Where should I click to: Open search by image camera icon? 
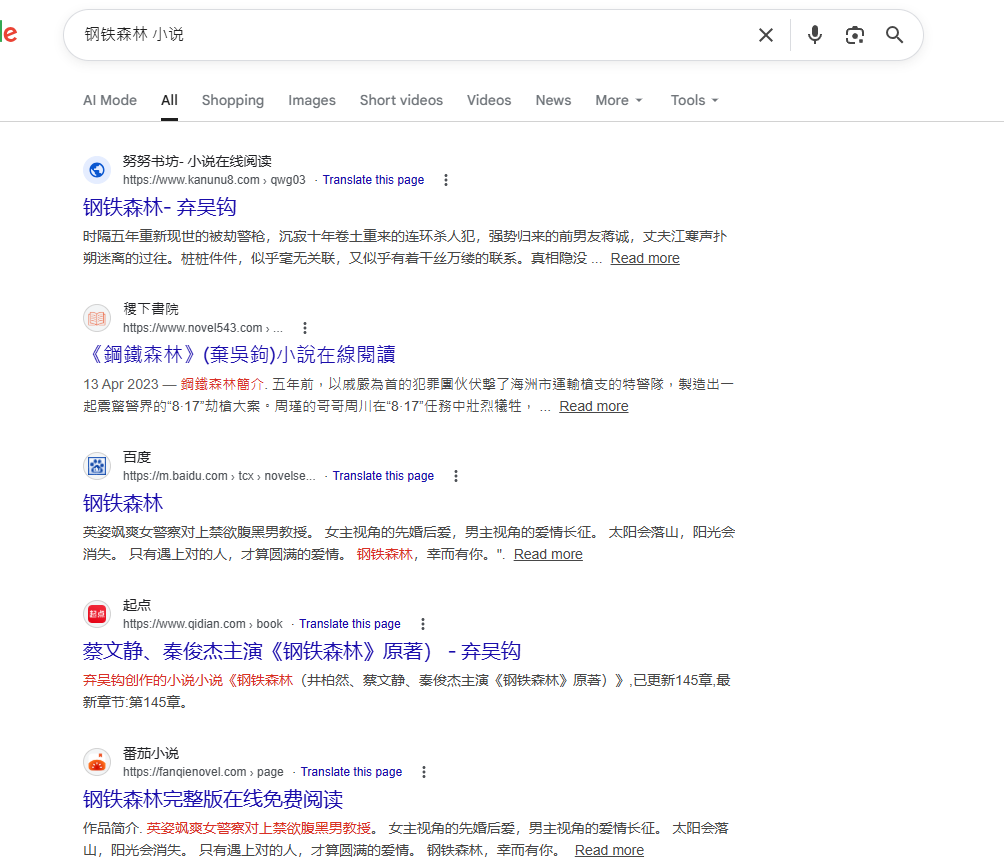854,35
